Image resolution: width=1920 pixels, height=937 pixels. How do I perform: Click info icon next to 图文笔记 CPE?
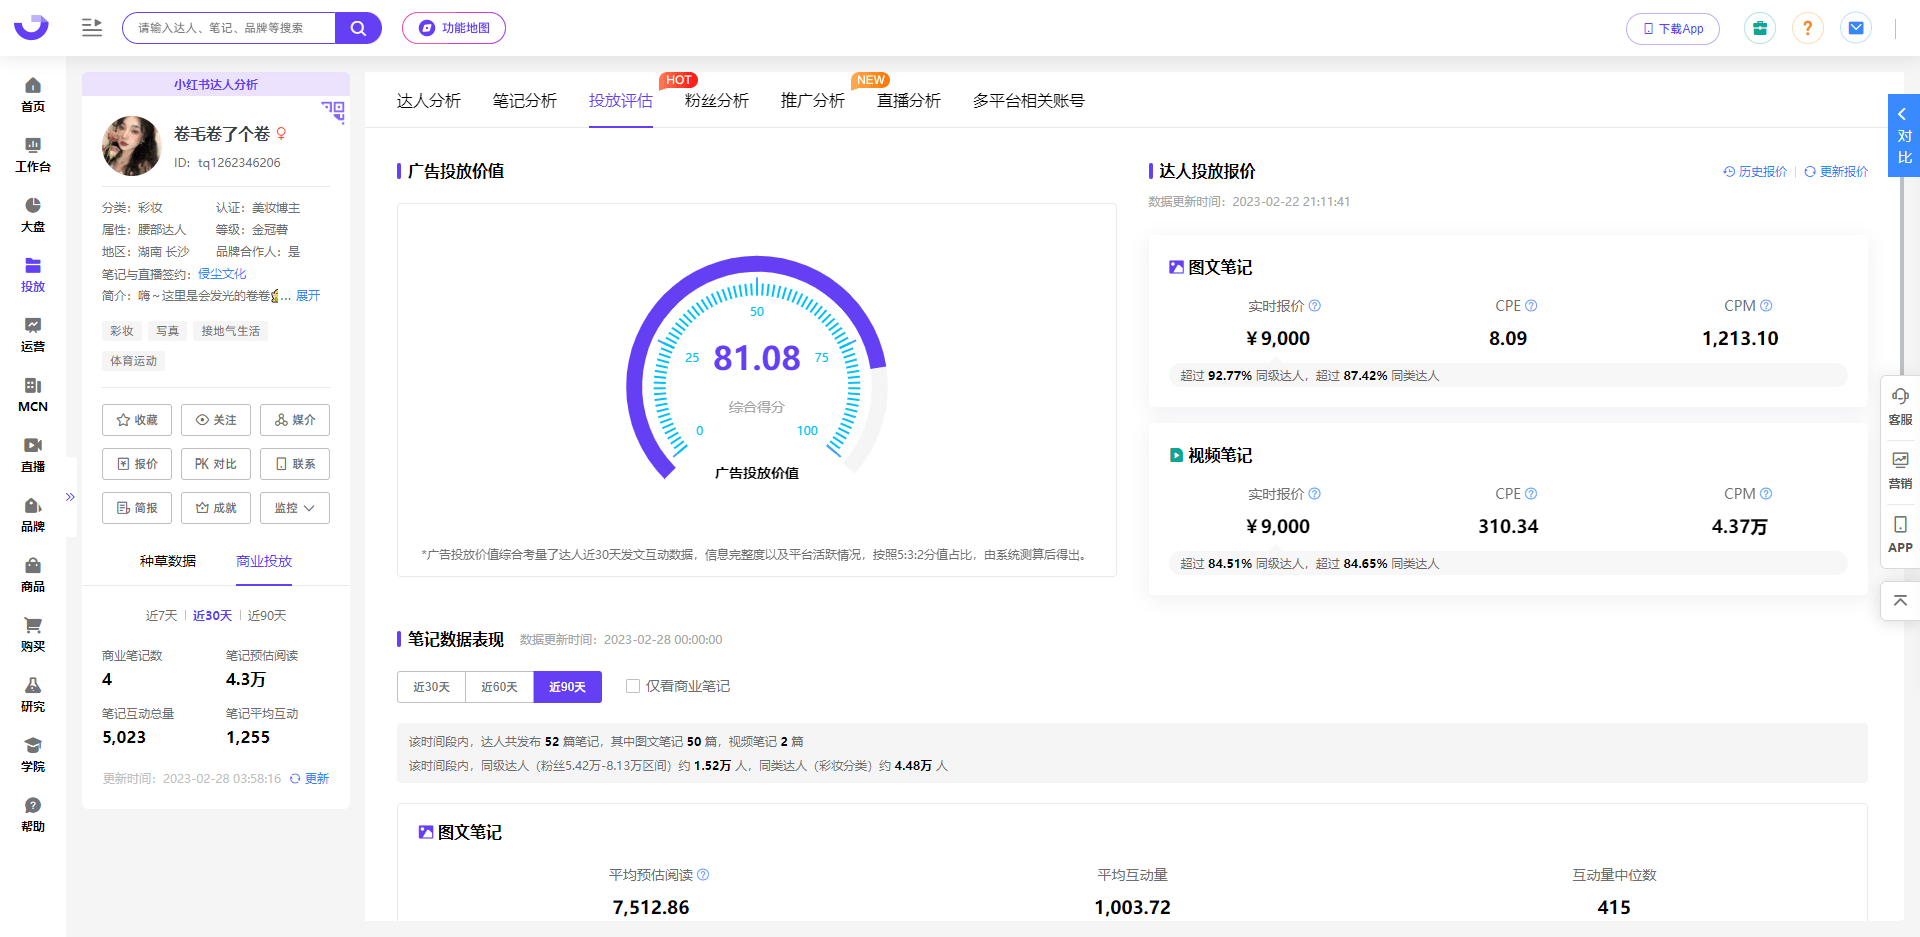click(1531, 306)
